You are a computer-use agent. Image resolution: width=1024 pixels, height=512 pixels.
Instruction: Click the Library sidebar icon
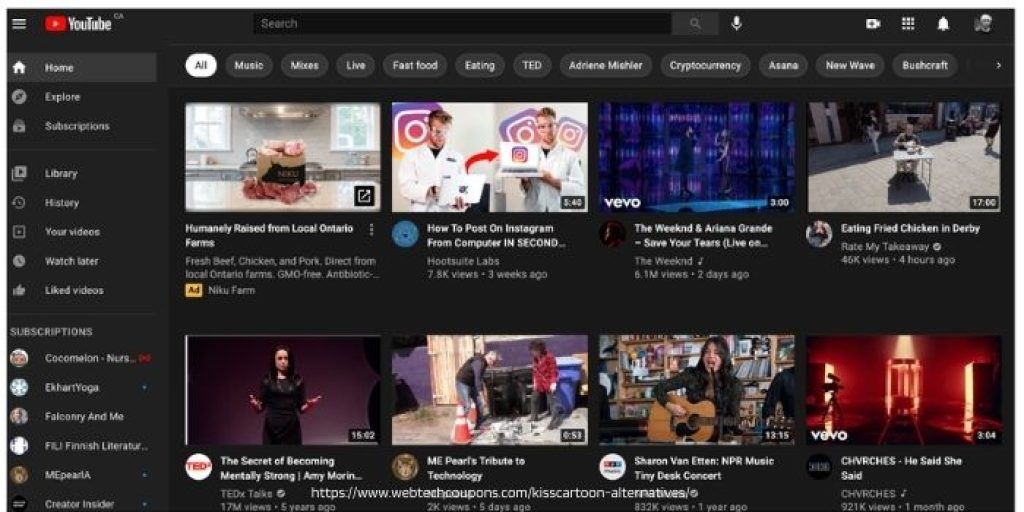(20, 174)
